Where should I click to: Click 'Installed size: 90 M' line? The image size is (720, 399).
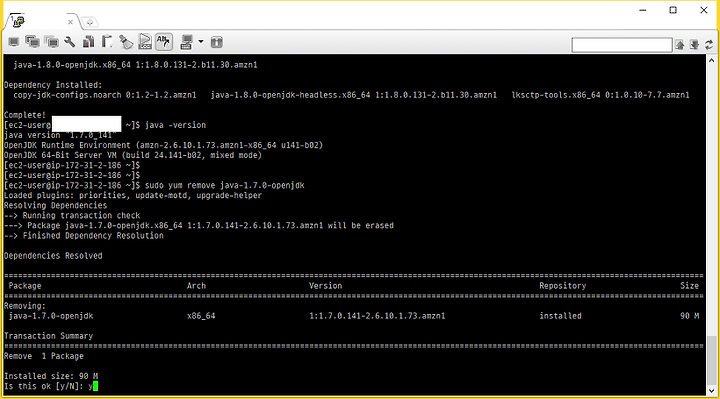(51, 376)
